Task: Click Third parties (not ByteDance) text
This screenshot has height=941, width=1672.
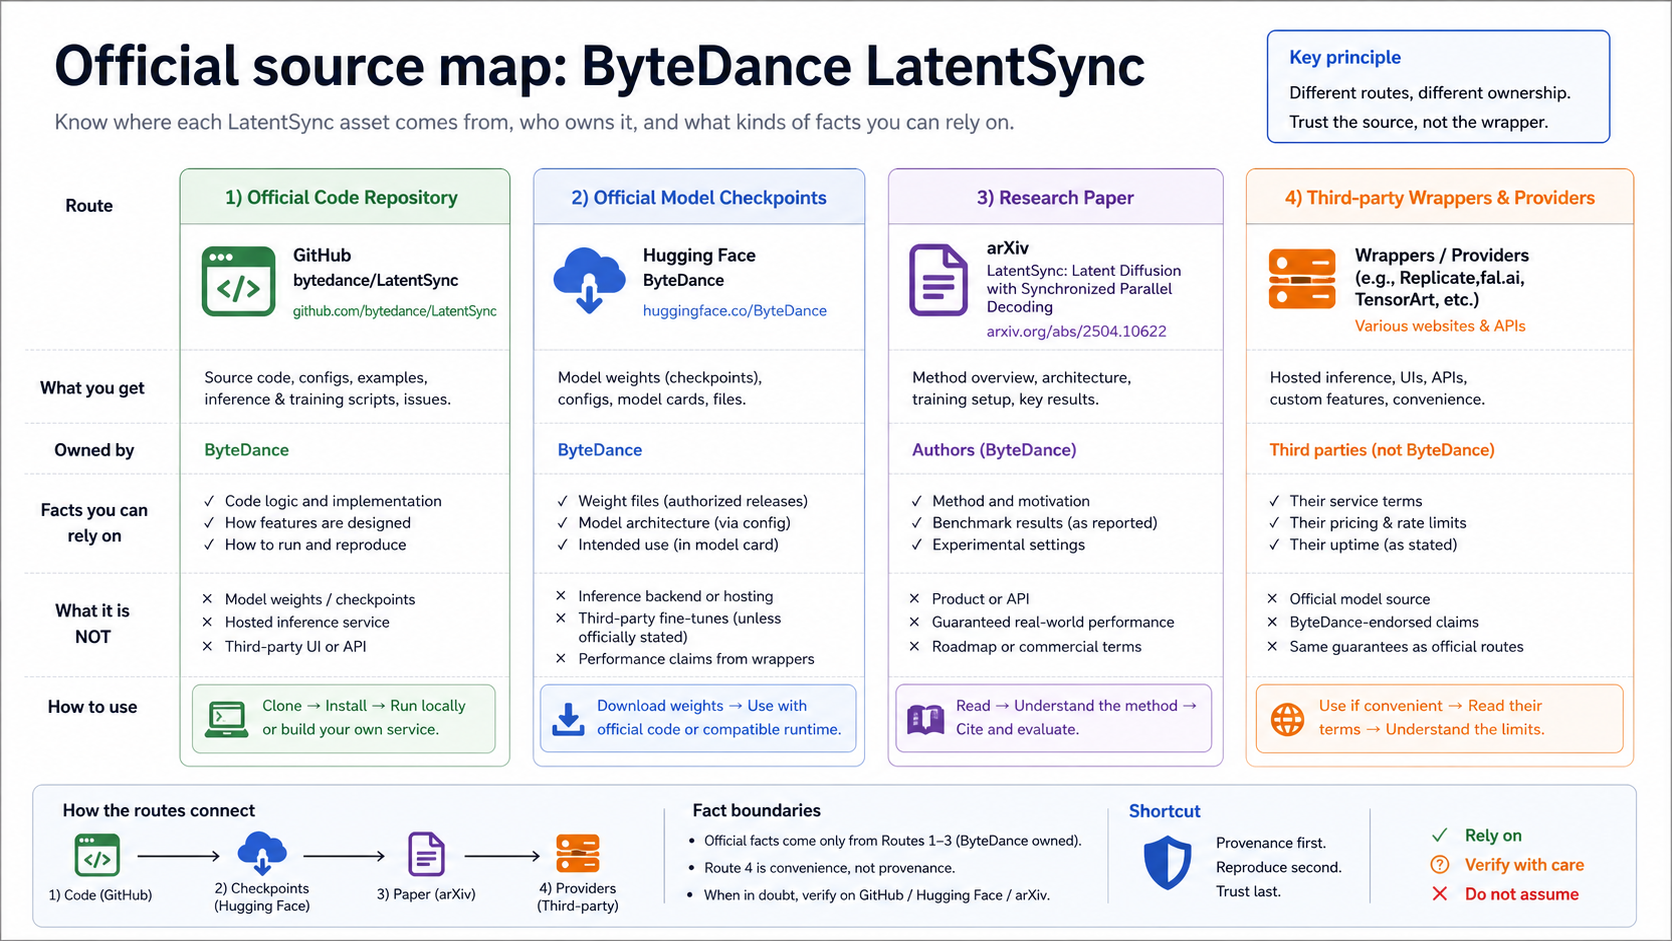Action: click(x=1382, y=450)
